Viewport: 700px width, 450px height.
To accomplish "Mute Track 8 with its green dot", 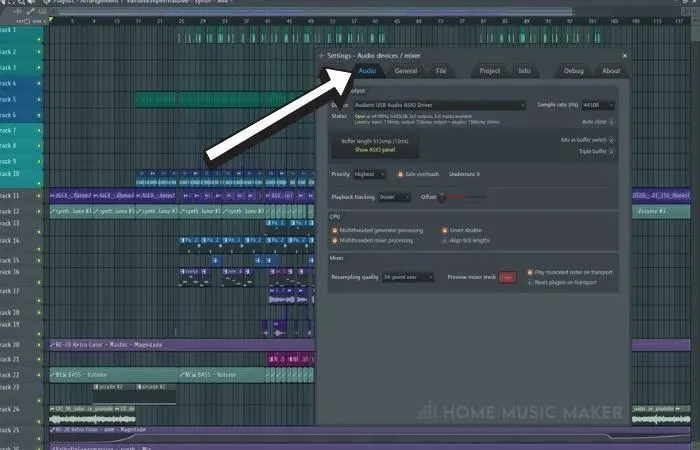I will tap(39, 146).
